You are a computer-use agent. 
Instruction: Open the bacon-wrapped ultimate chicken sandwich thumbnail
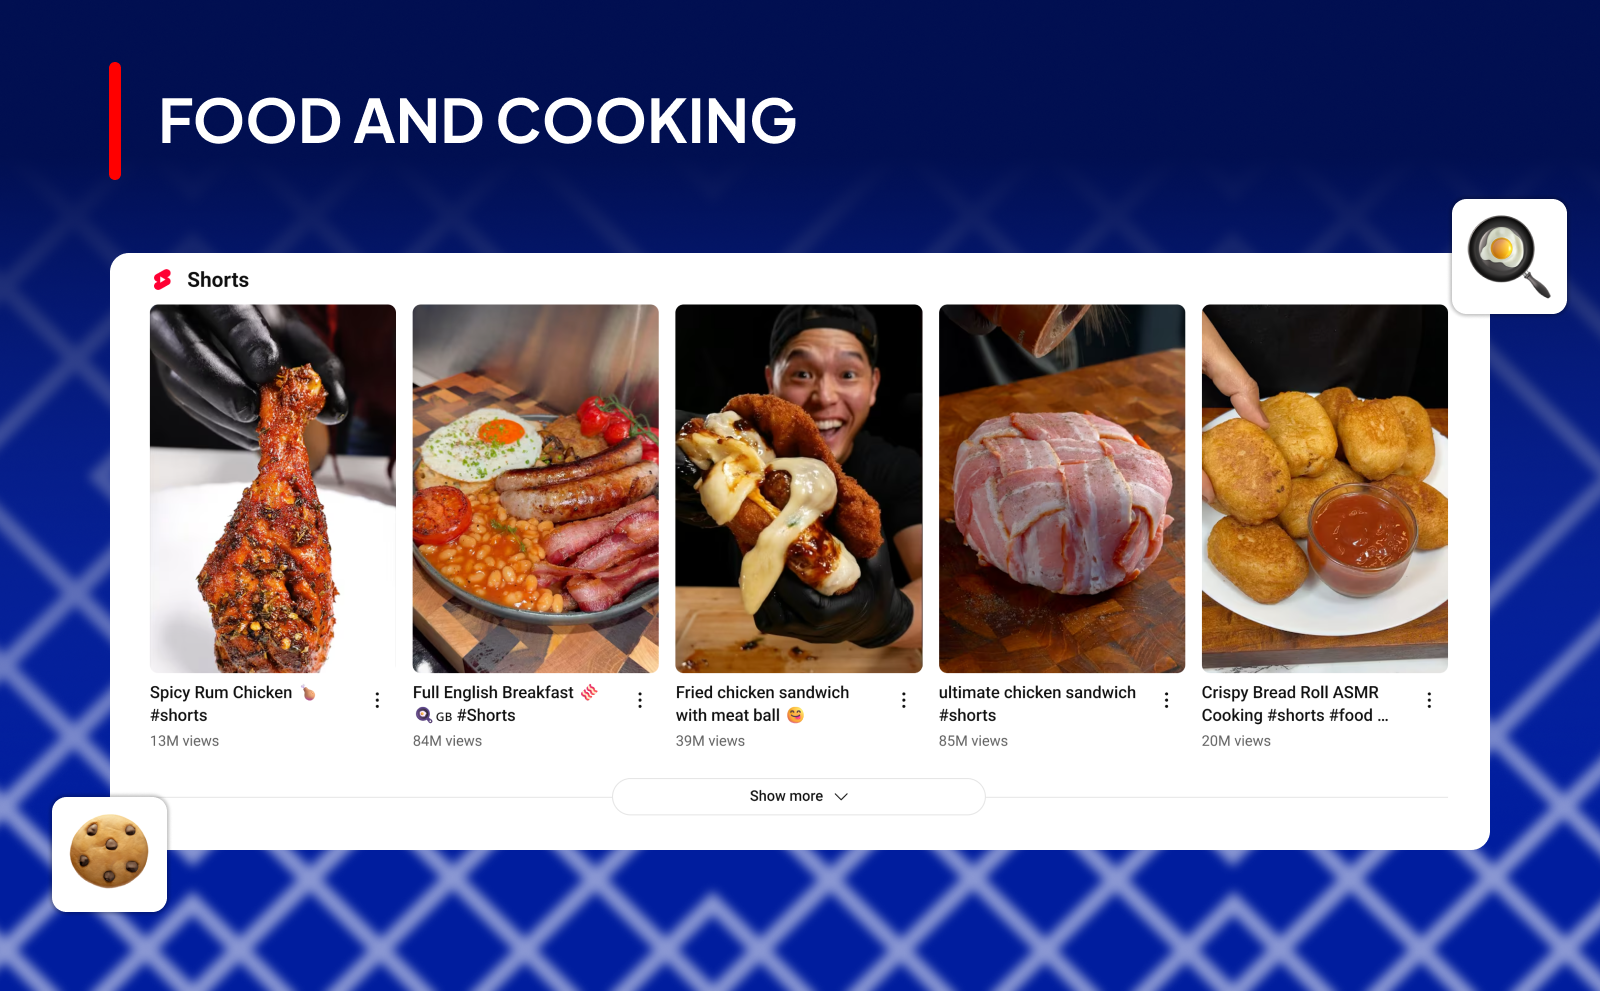[1062, 488]
